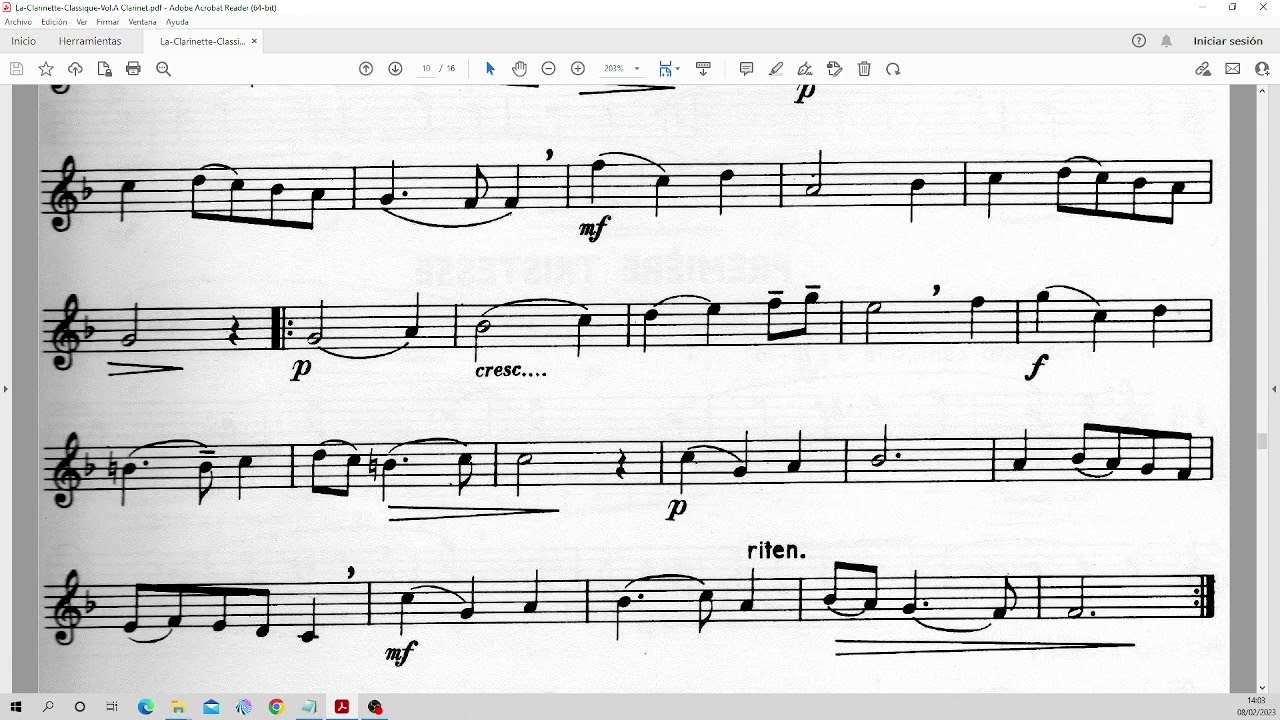1280x720 pixels.
Task: Go to next page arrow
Action: tap(395, 69)
